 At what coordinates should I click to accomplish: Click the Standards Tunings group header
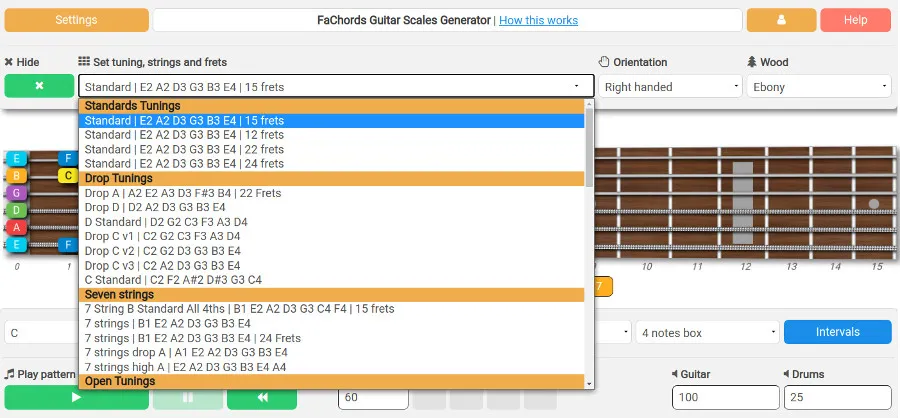[x=332, y=106]
